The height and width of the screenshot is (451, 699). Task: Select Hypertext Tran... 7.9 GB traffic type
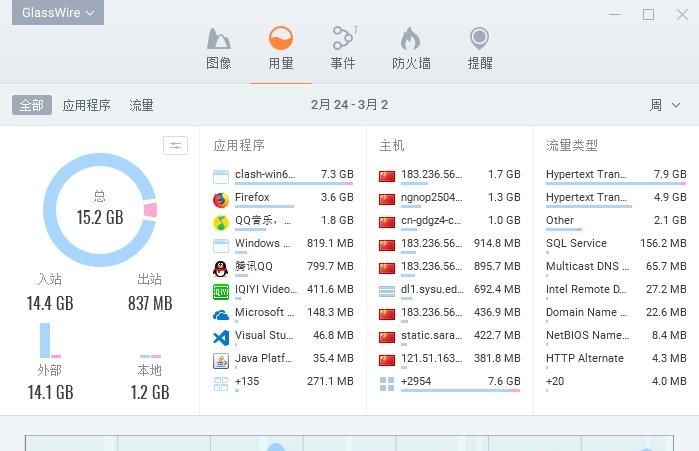(616, 176)
